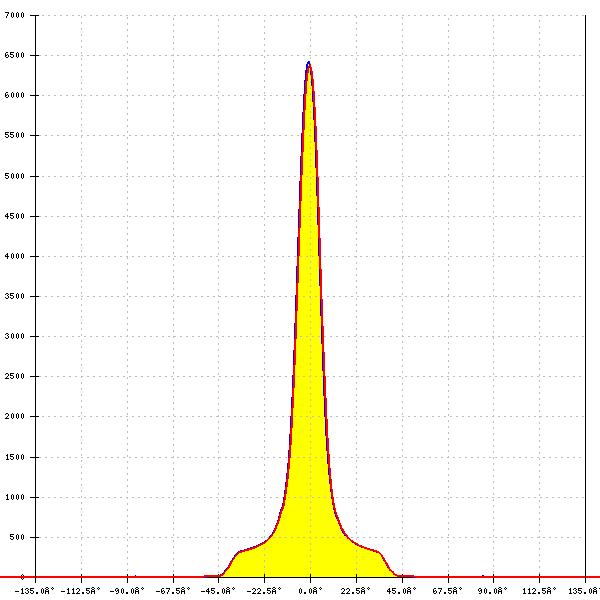The width and height of the screenshot is (600, 600).
Task: Select the 2000 y-axis value
Action: click(15, 416)
